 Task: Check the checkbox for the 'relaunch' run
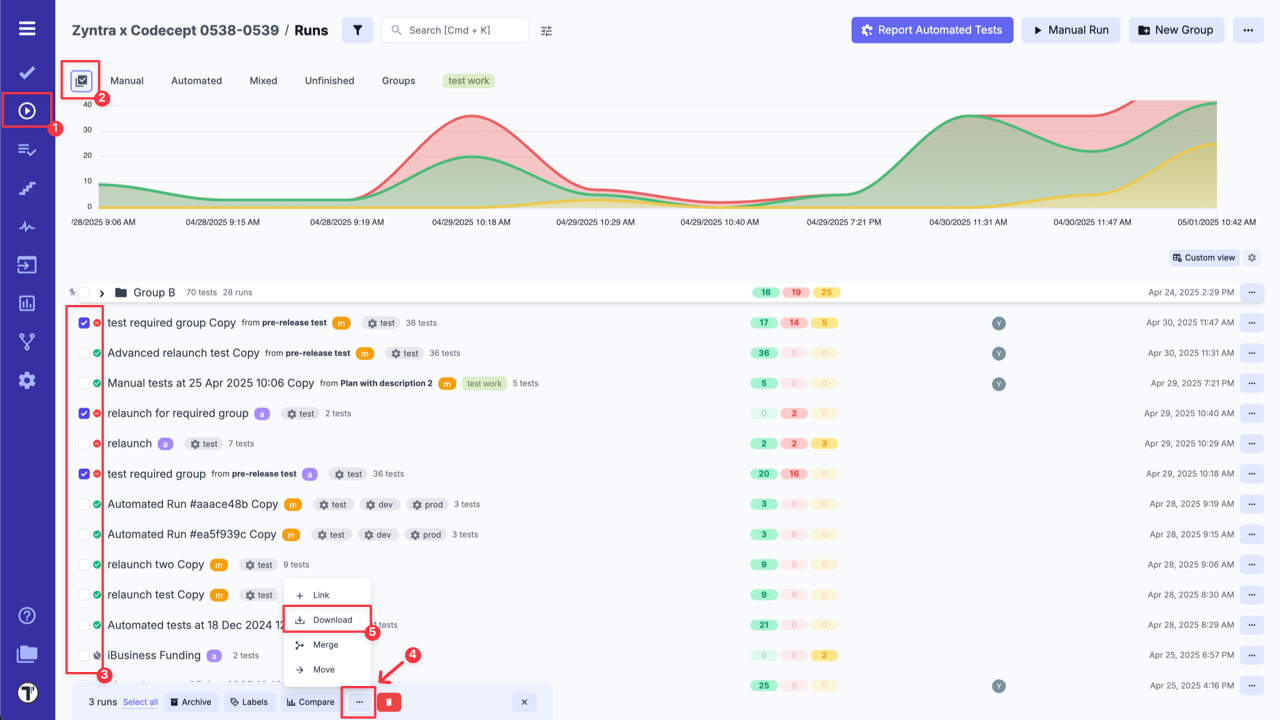point(84,443)
